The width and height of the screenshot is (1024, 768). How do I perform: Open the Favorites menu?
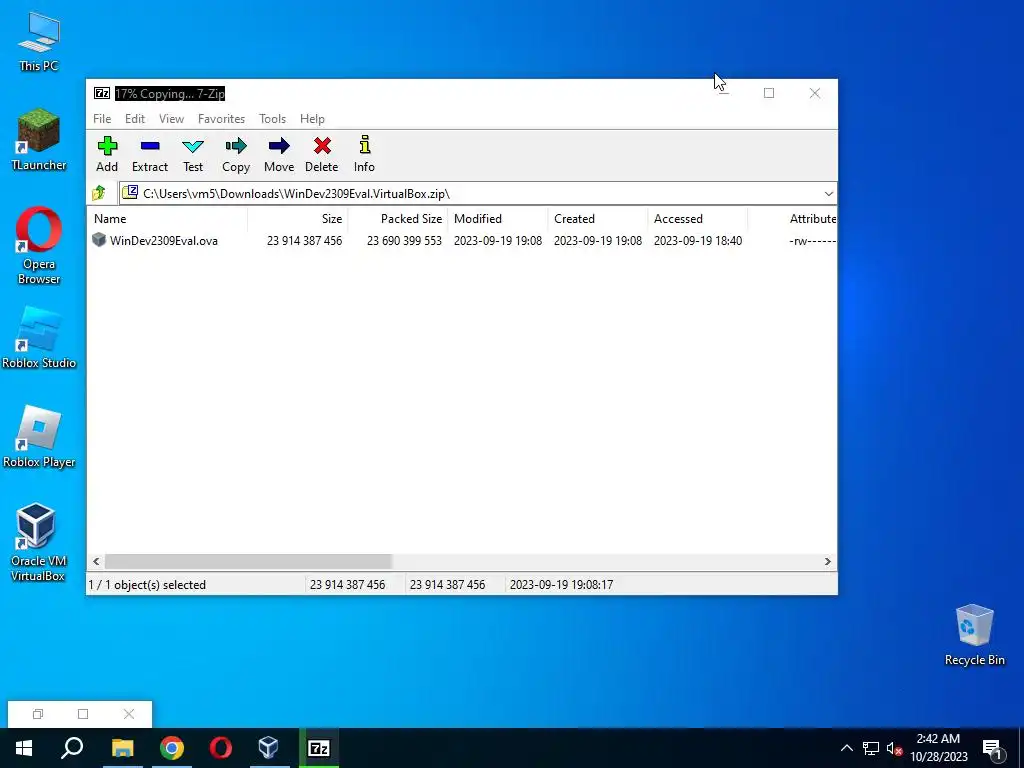[x=221, y=119]
